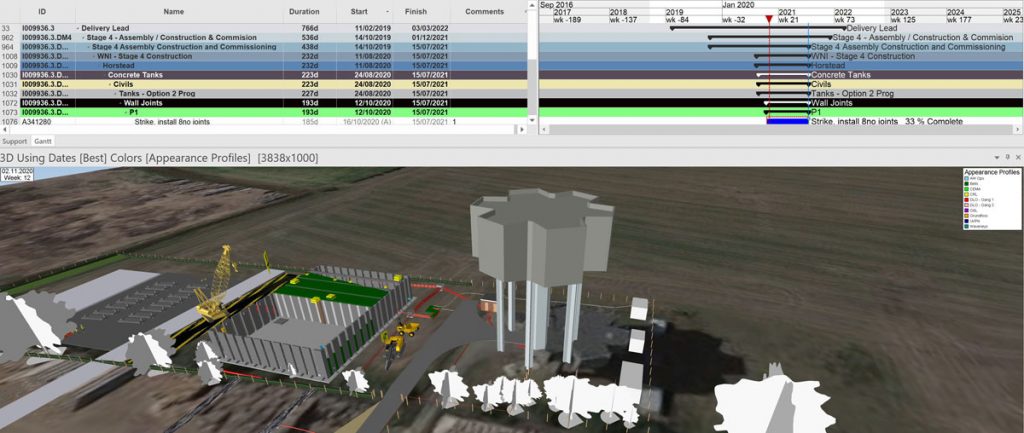
Task: Click the yellow CRL legend swatch
Action: click(x=967, y=195)
